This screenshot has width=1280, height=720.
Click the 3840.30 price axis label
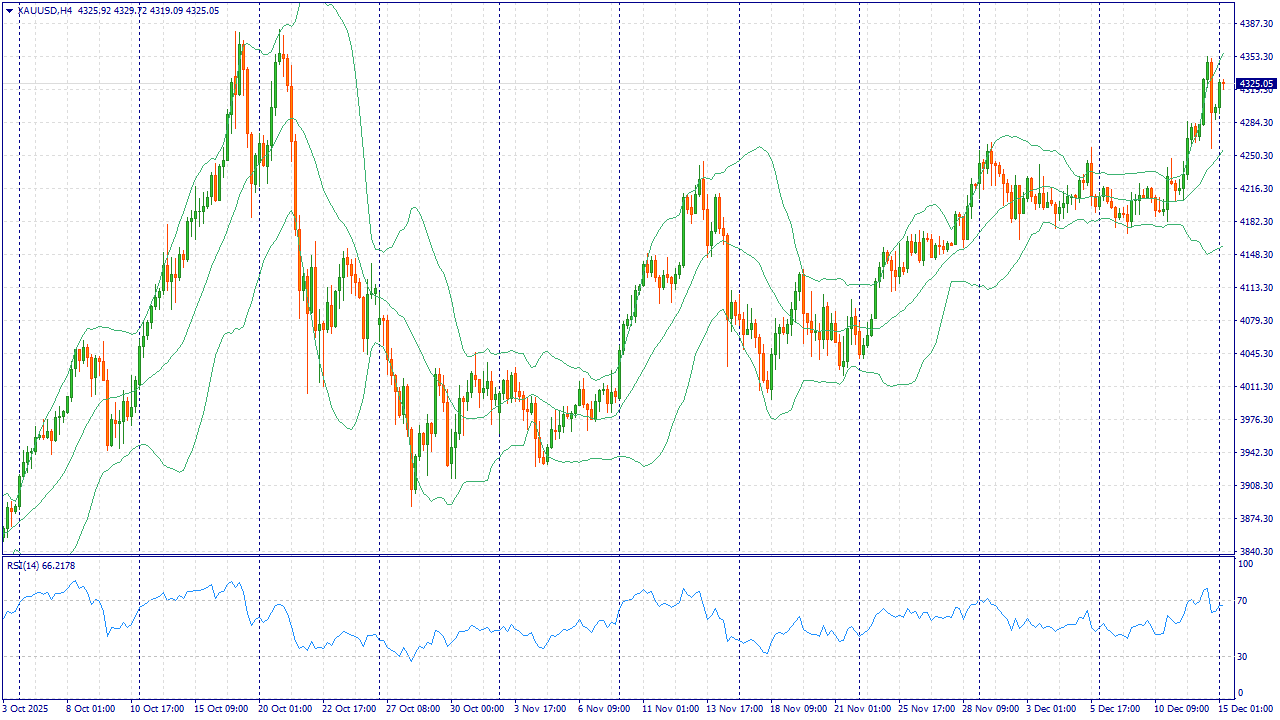(1255, 552)
